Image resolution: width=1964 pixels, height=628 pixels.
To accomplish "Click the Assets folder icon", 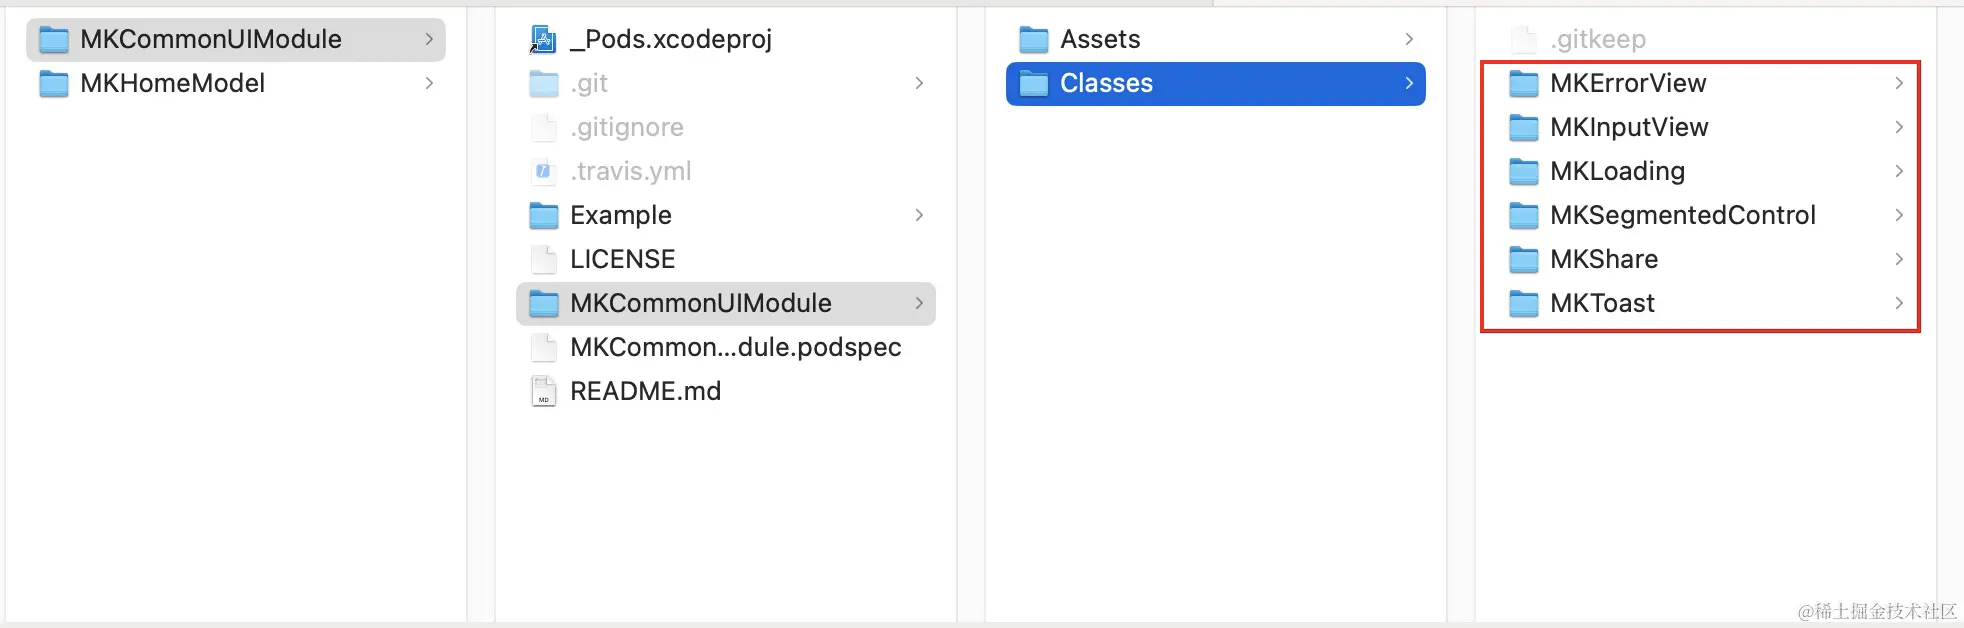I will [1033, 39].
